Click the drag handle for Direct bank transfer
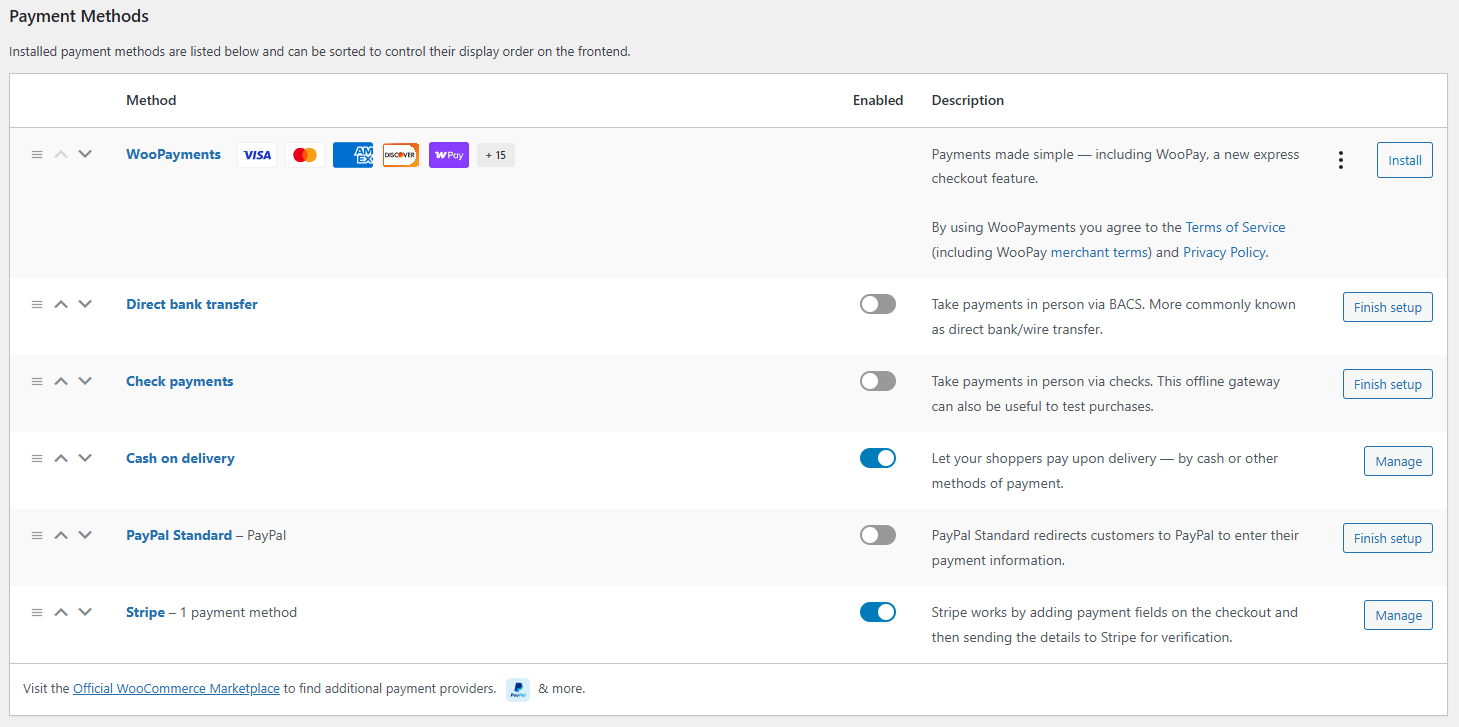Image resolution: width=1459 pixels, height=727 pixels. (x=37, y=304)
